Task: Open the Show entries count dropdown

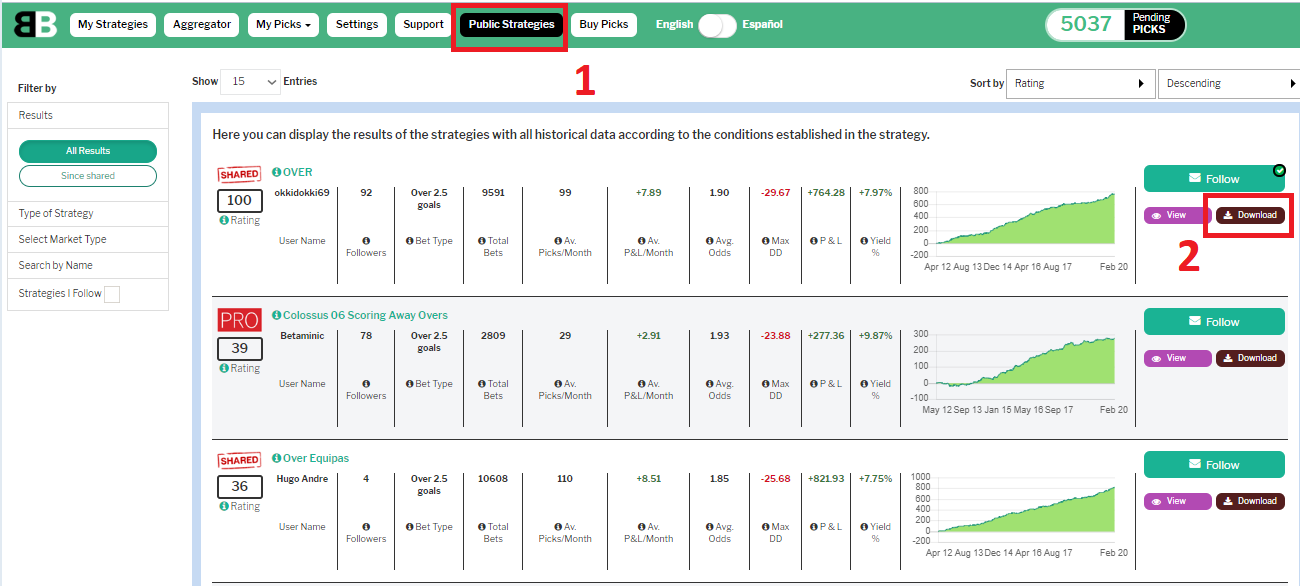Action: click(250, 82)
